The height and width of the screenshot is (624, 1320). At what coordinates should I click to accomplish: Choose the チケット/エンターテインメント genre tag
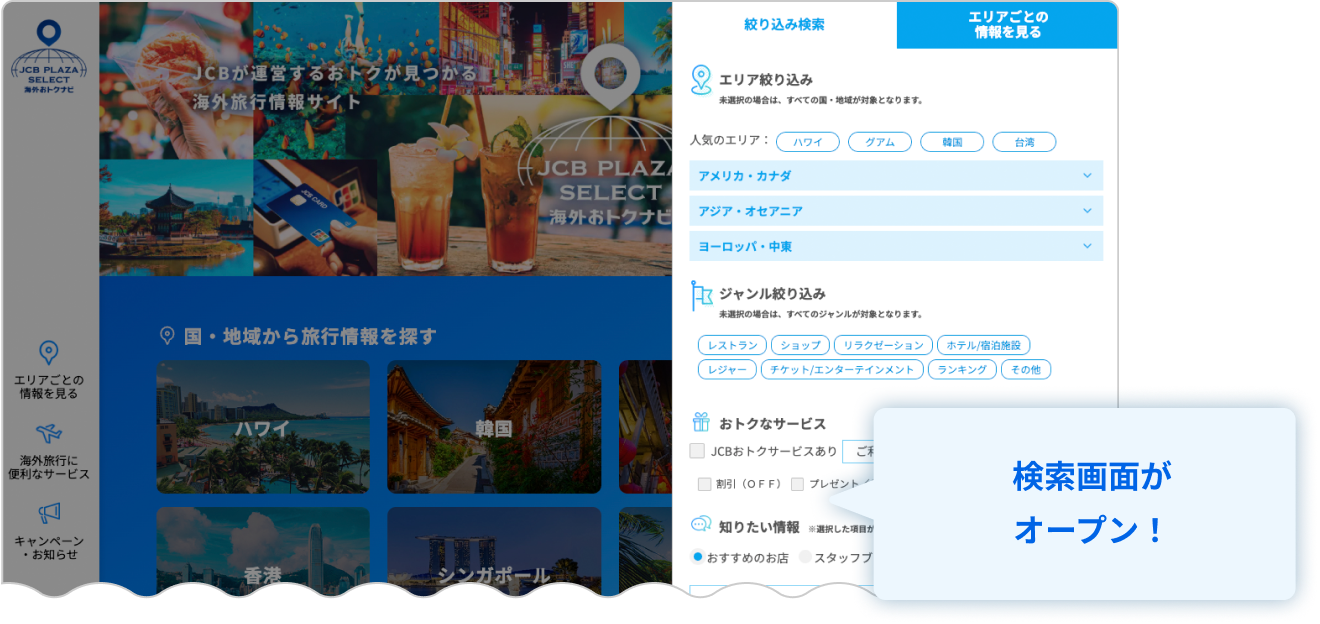(842, 370)
